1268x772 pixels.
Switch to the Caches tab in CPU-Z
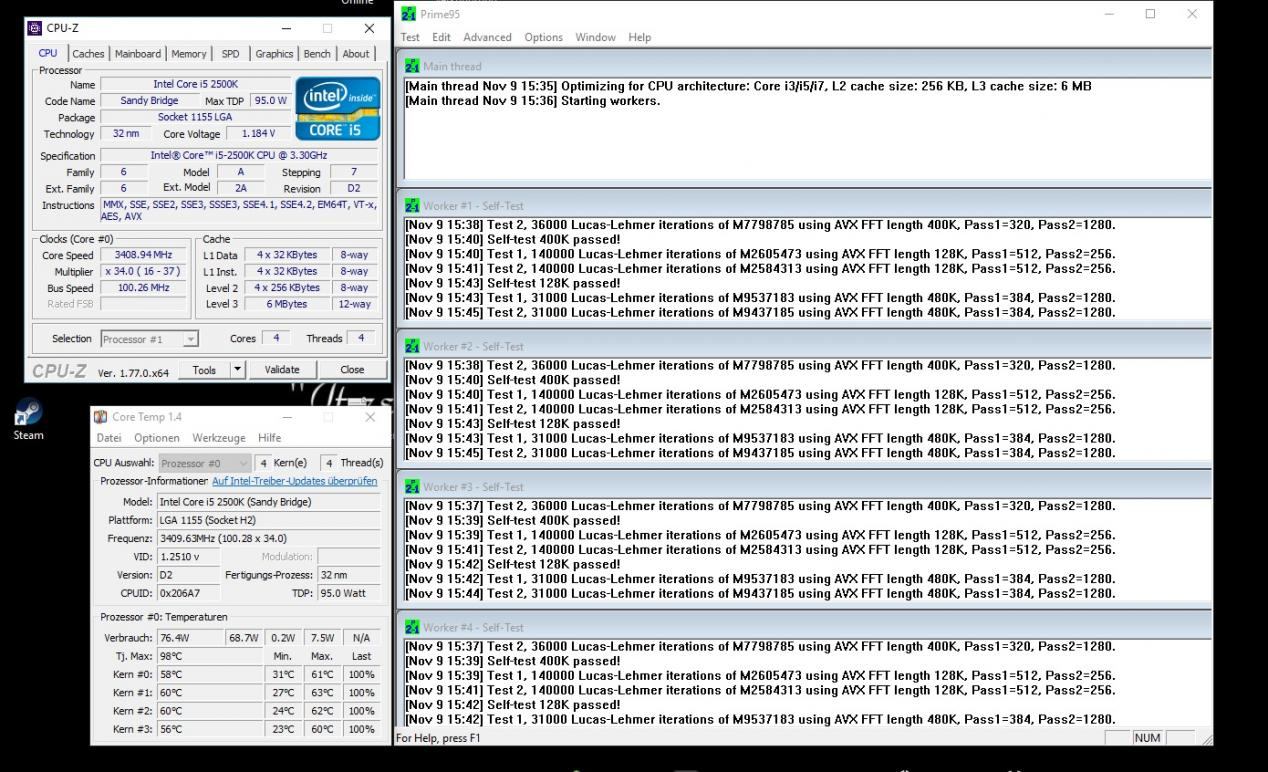click(88, 54)
